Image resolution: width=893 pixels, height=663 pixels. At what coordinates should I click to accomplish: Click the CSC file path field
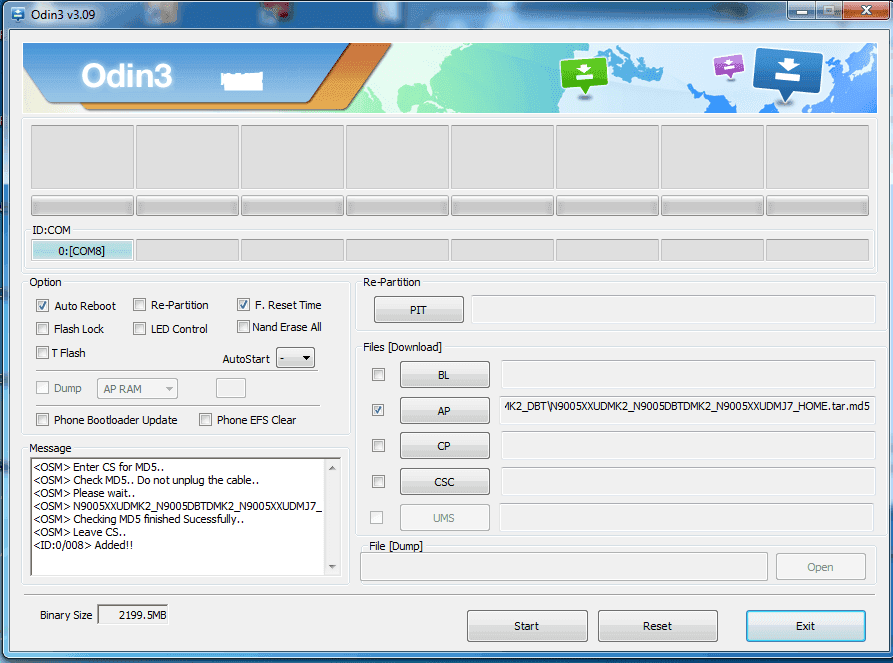(688, 481)
